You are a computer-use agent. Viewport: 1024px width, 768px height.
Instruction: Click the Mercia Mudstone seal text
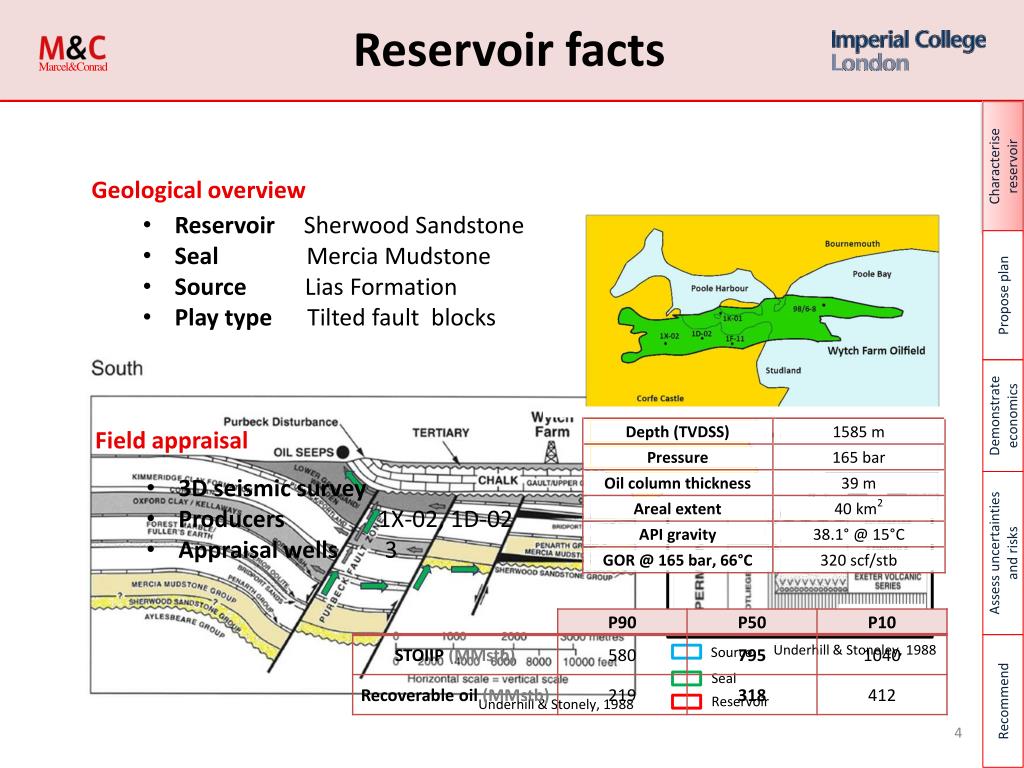pos(398,256)
